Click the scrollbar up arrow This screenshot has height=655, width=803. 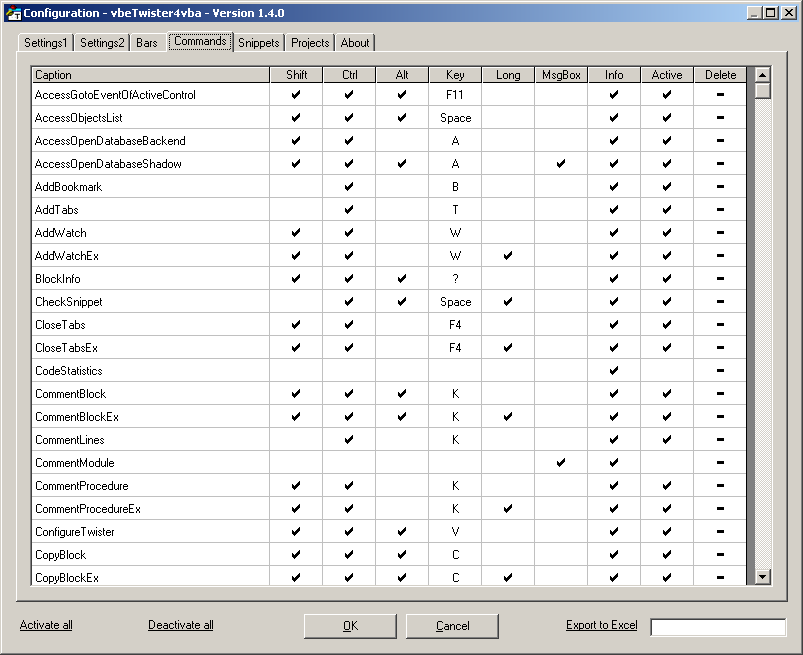763,75
